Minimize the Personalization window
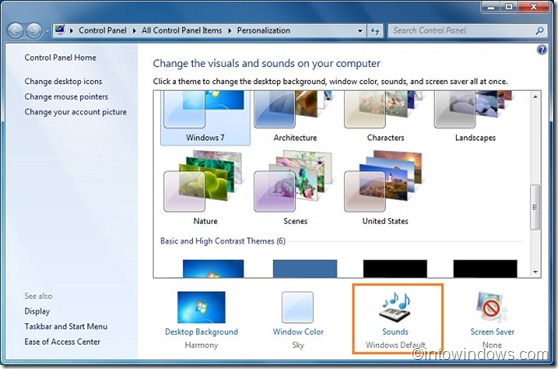The image size is (558, 369). pyautogui.click(x=491, y=7)
